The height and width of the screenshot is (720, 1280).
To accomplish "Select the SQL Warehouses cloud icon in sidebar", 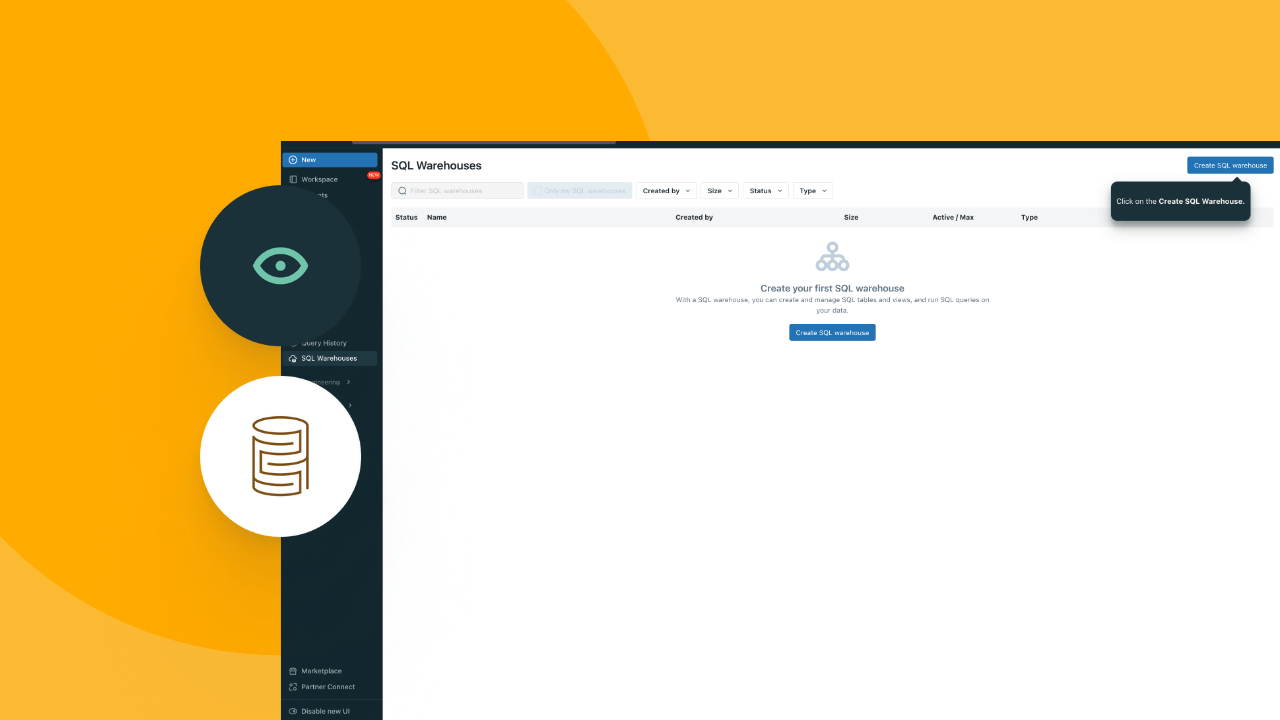I will (293, 358).
